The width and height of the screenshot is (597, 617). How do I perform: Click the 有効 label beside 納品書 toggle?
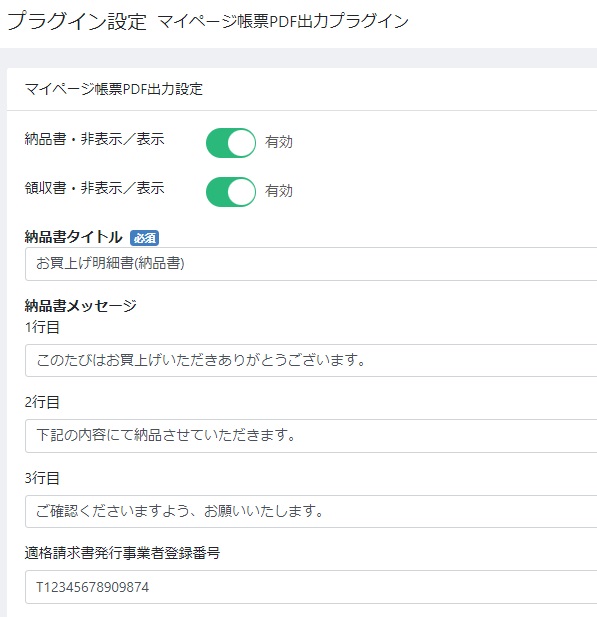(279, 142)
